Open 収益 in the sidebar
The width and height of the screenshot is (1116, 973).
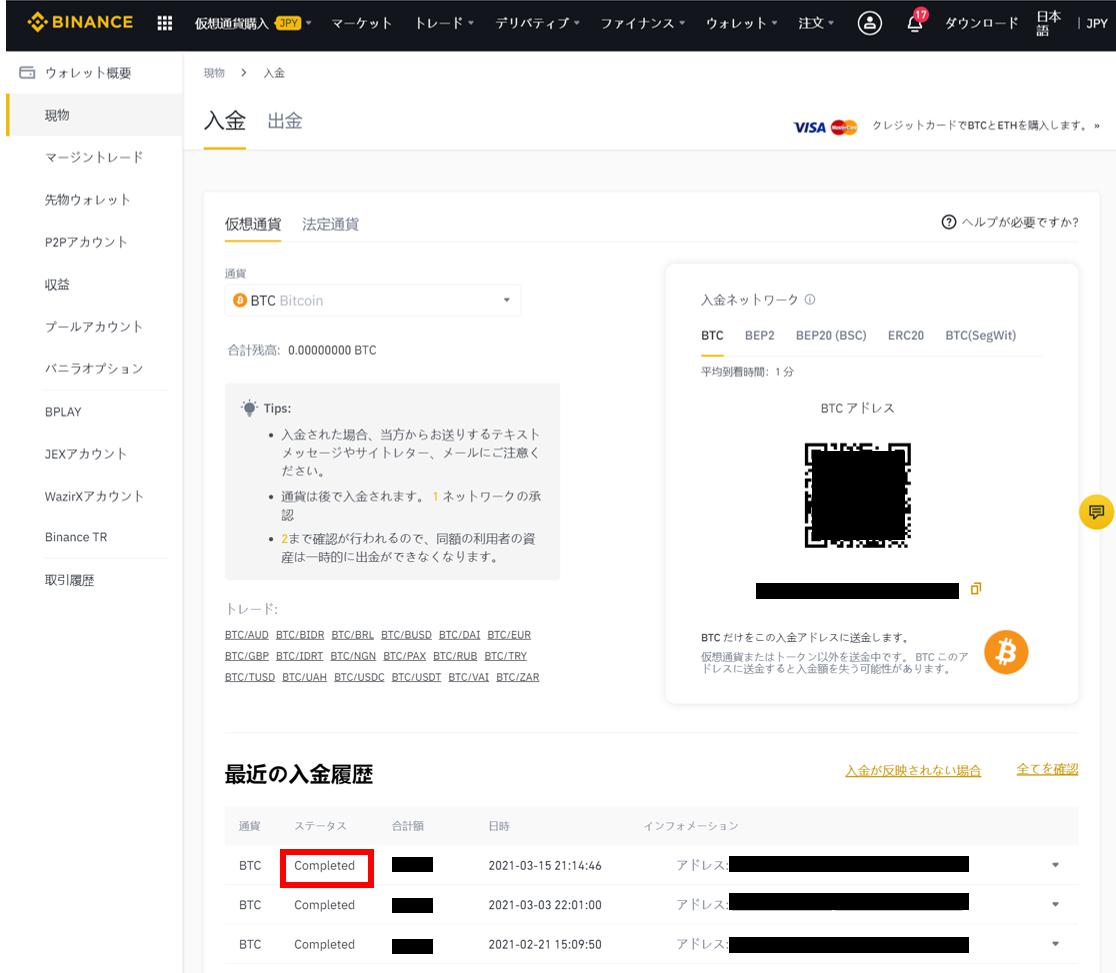(57, 284)
